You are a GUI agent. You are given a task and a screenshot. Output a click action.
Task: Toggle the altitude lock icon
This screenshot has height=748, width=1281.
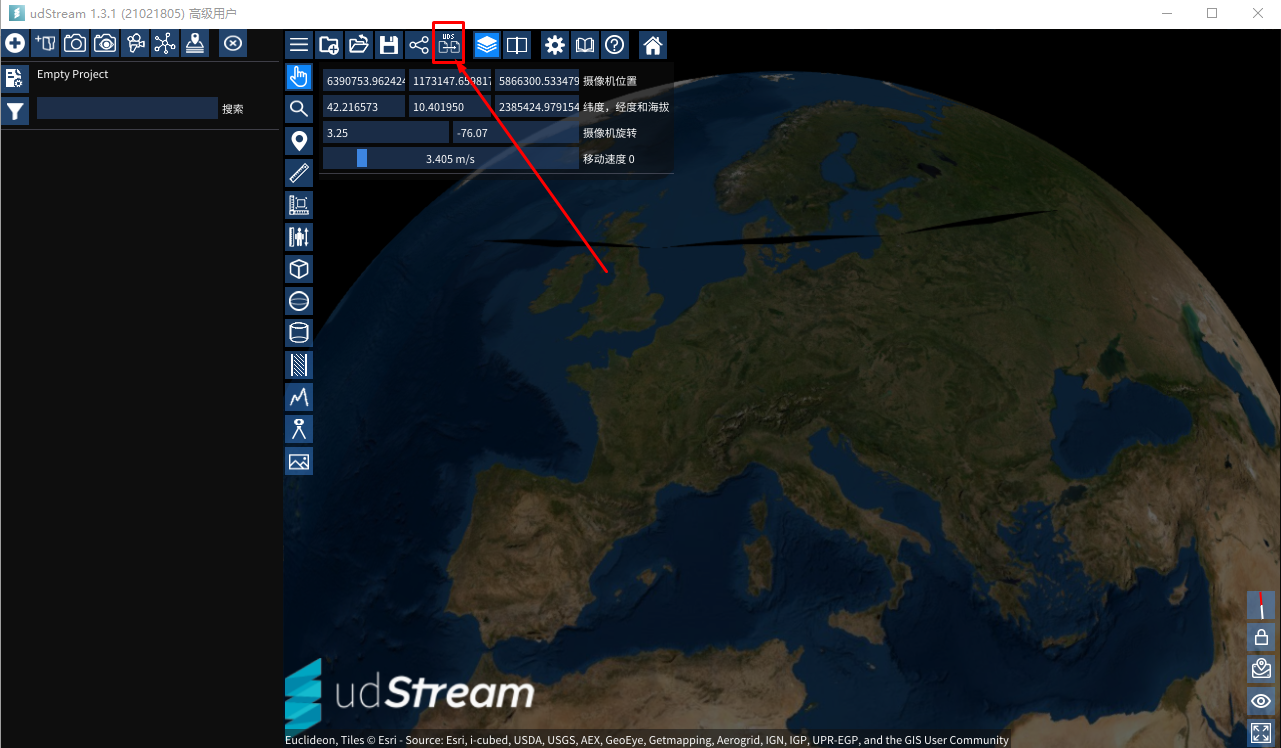(1261, 637)
